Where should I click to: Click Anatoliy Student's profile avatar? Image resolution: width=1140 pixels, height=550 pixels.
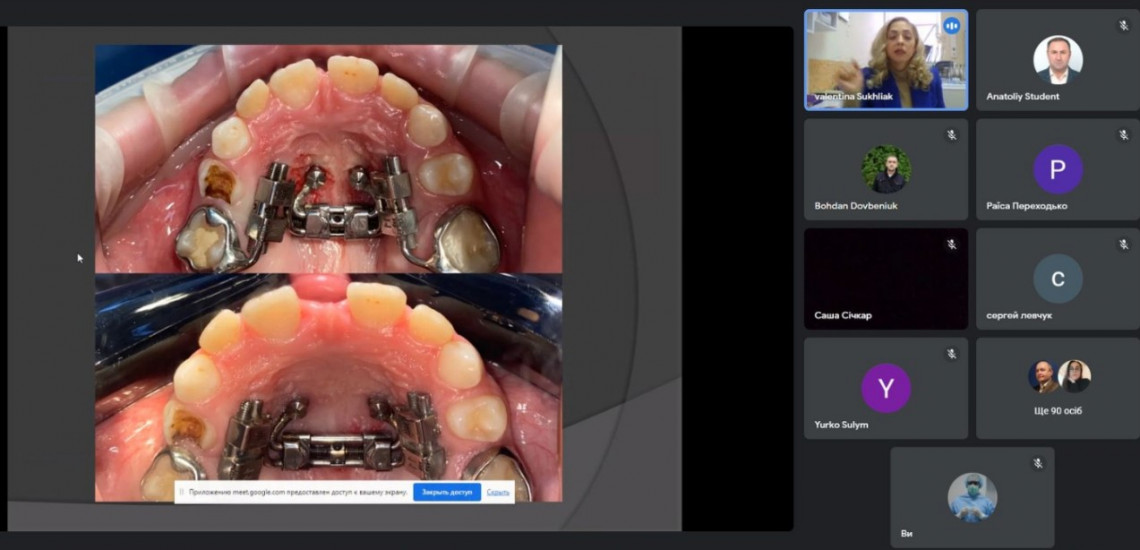coord(1058,60)
